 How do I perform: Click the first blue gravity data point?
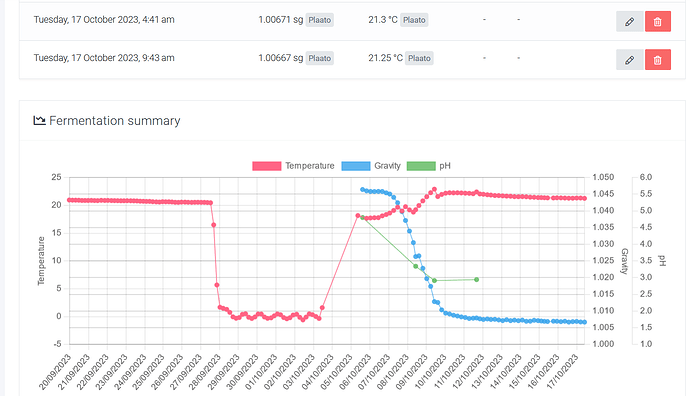[x=363, y=190]
